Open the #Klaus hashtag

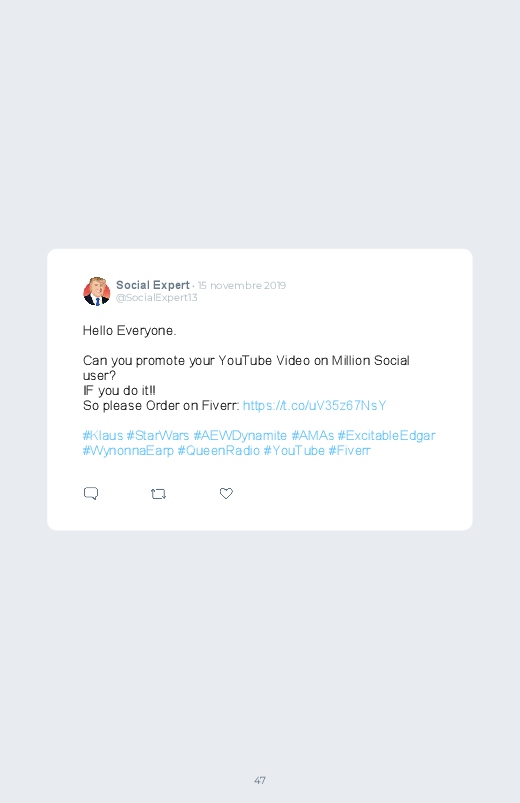tap(103, 435)
